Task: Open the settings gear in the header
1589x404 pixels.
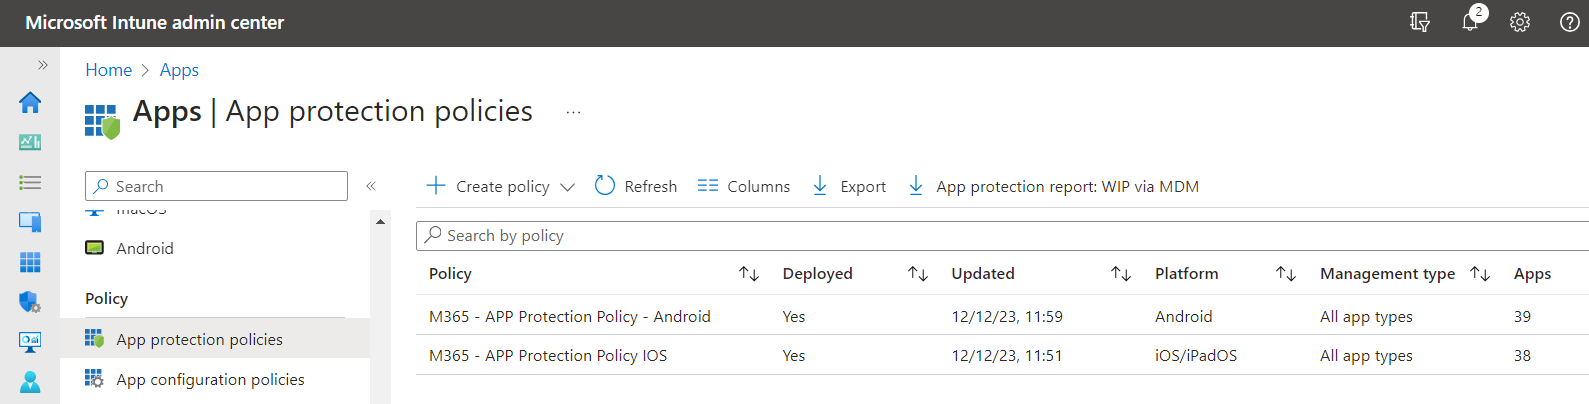Action: [x=1520, y=22]
